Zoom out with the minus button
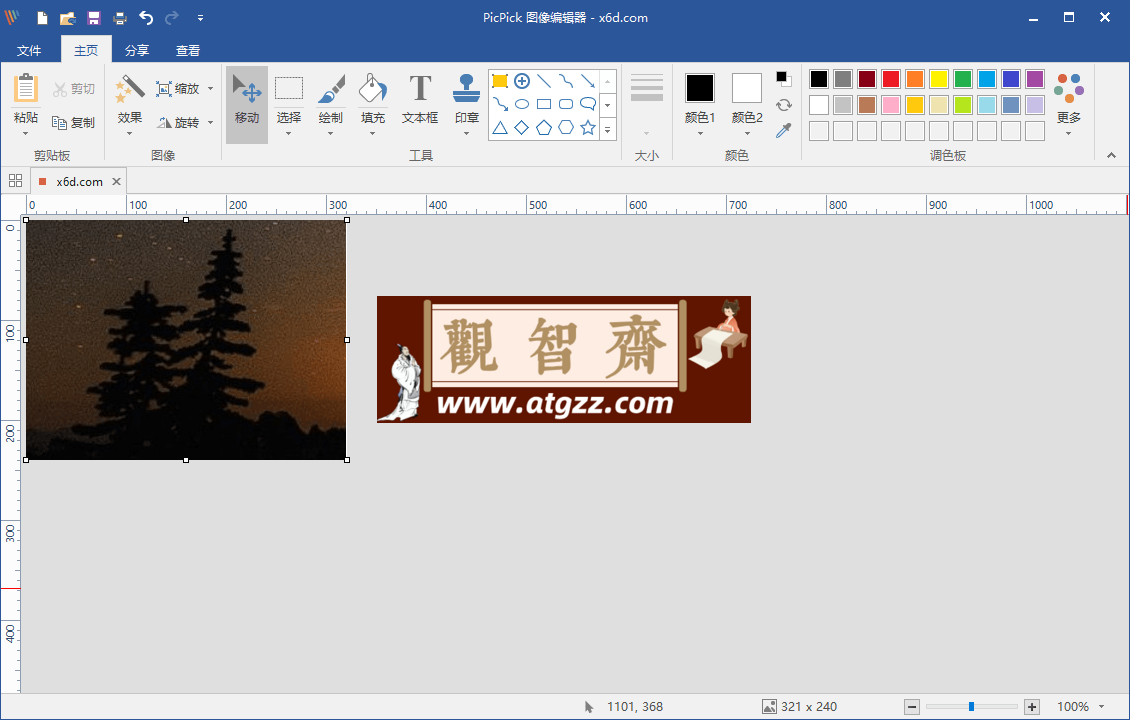 pyautogui.click(x=912, y=707)
